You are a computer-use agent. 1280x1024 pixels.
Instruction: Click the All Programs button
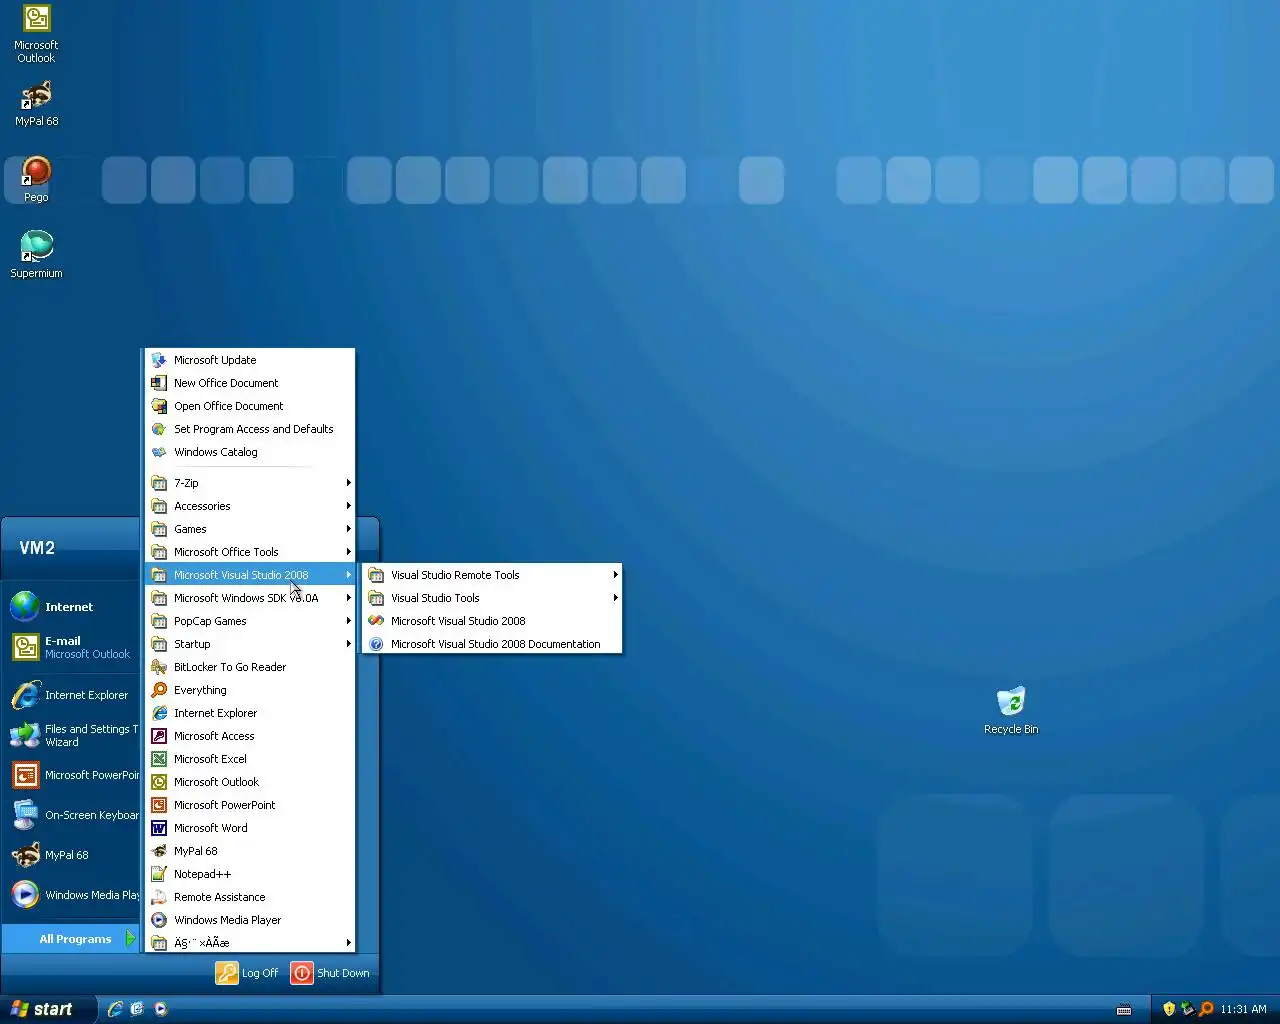point(72,939)
